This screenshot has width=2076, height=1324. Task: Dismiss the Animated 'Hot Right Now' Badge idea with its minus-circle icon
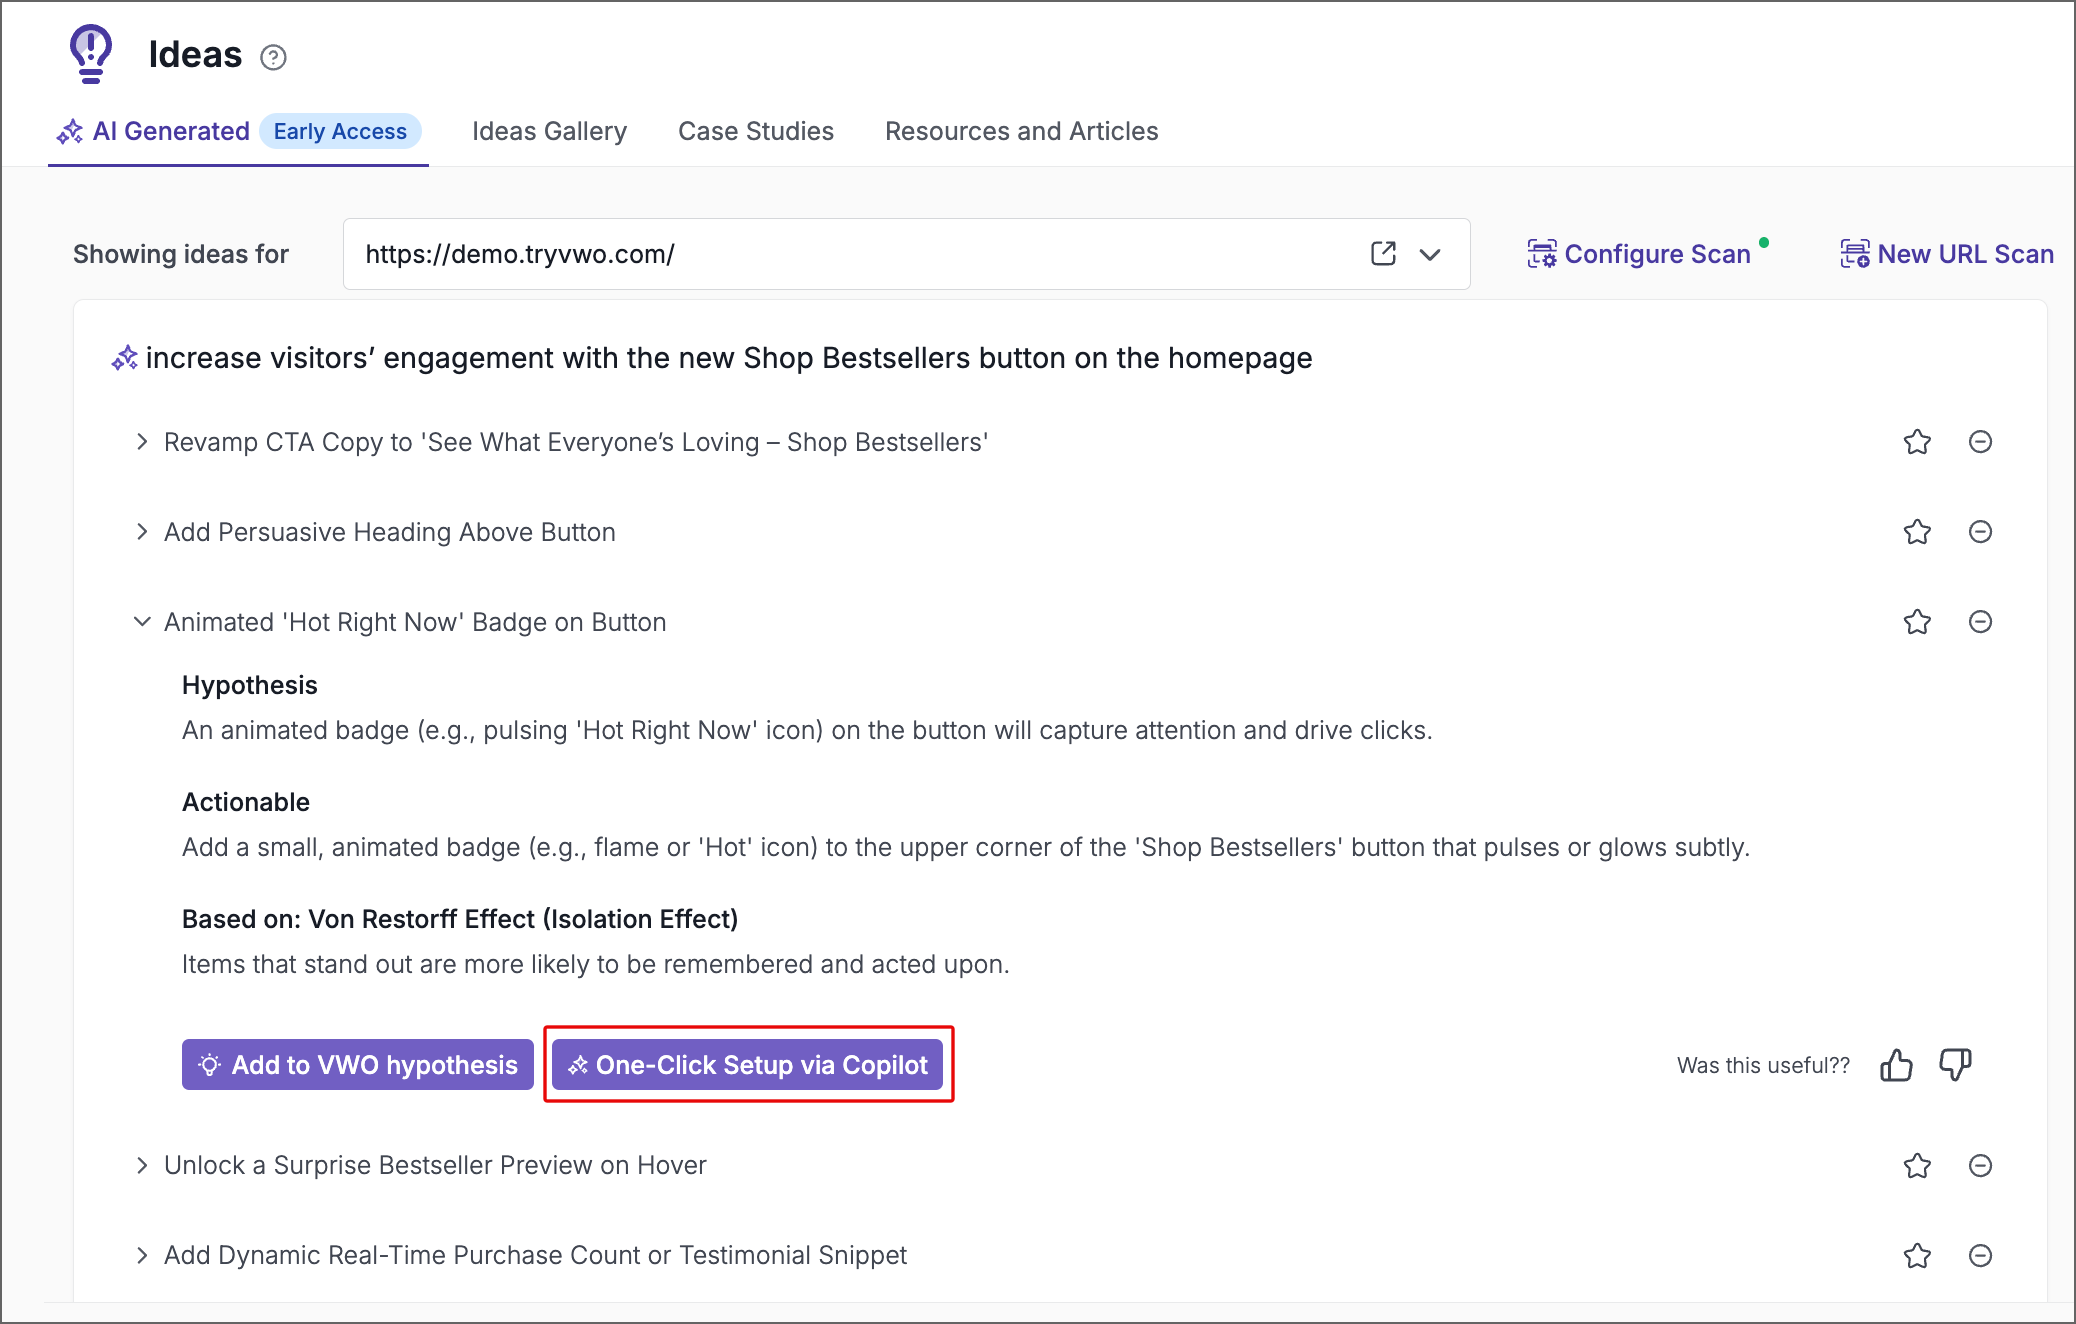[x=1980, y=622]
